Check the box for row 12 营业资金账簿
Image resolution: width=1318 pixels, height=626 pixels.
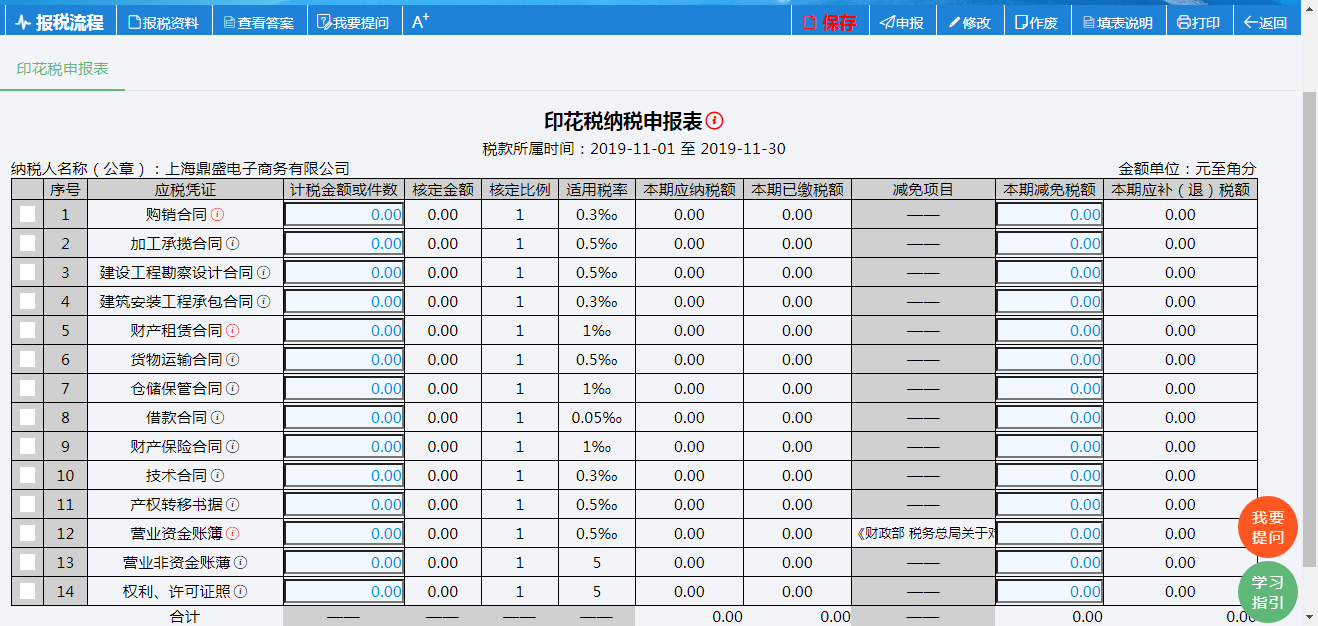(27, 533)
